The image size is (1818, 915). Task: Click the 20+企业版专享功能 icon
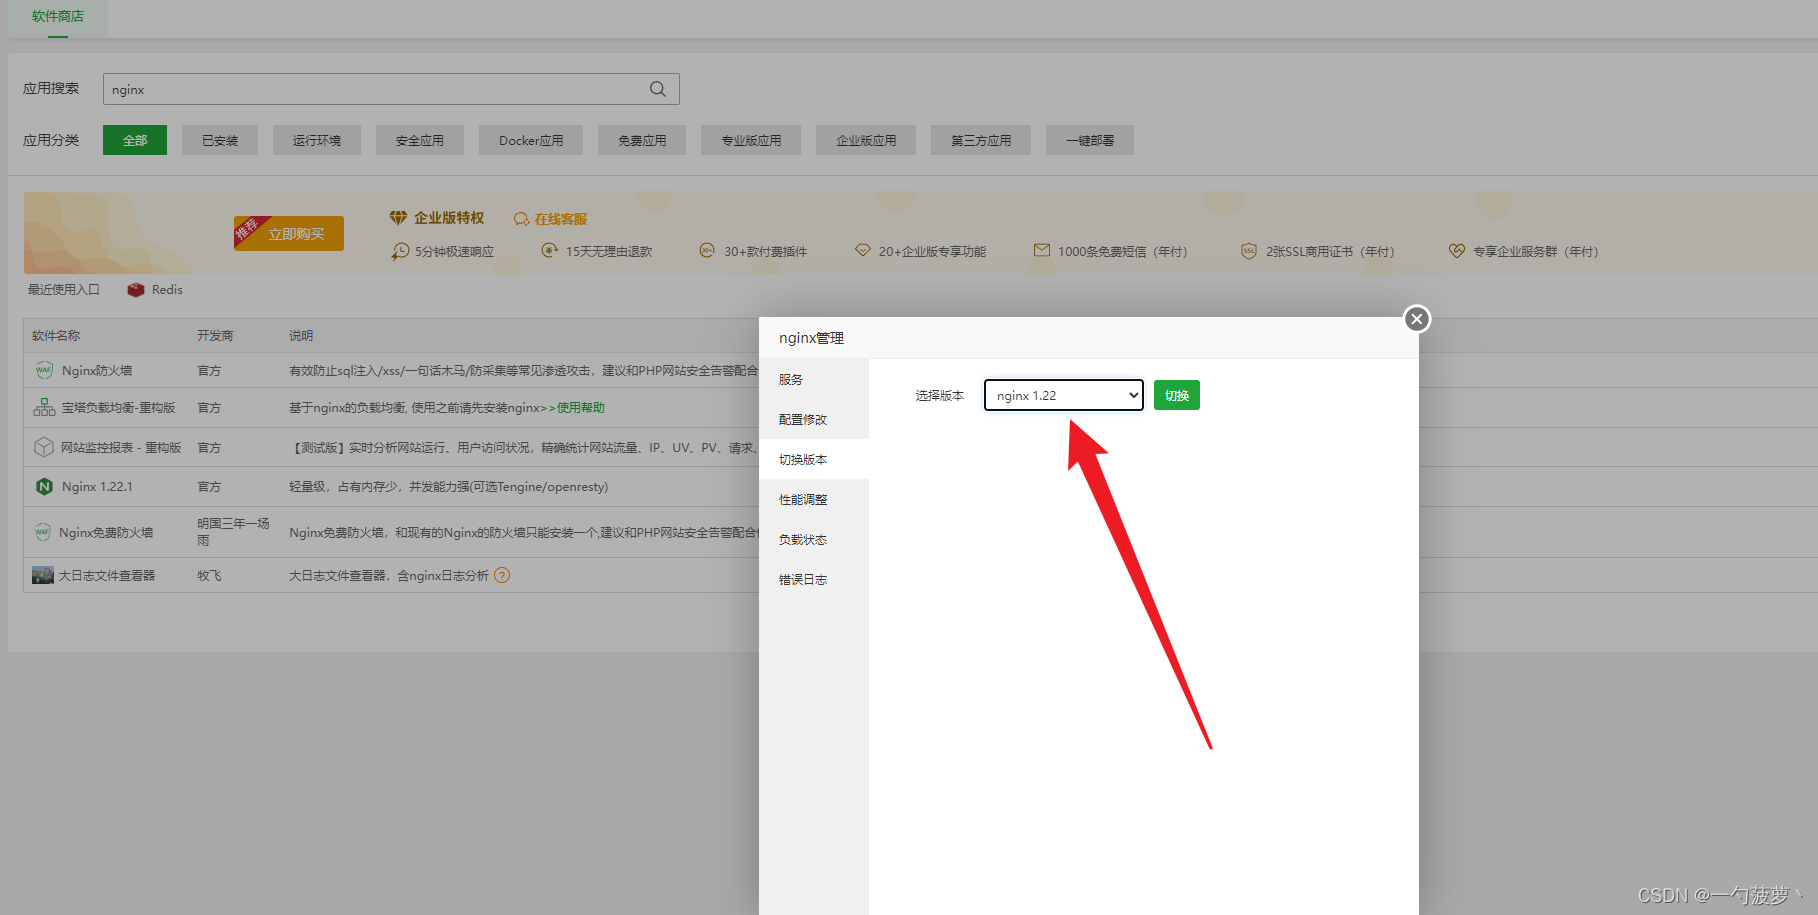coord(862,250)
